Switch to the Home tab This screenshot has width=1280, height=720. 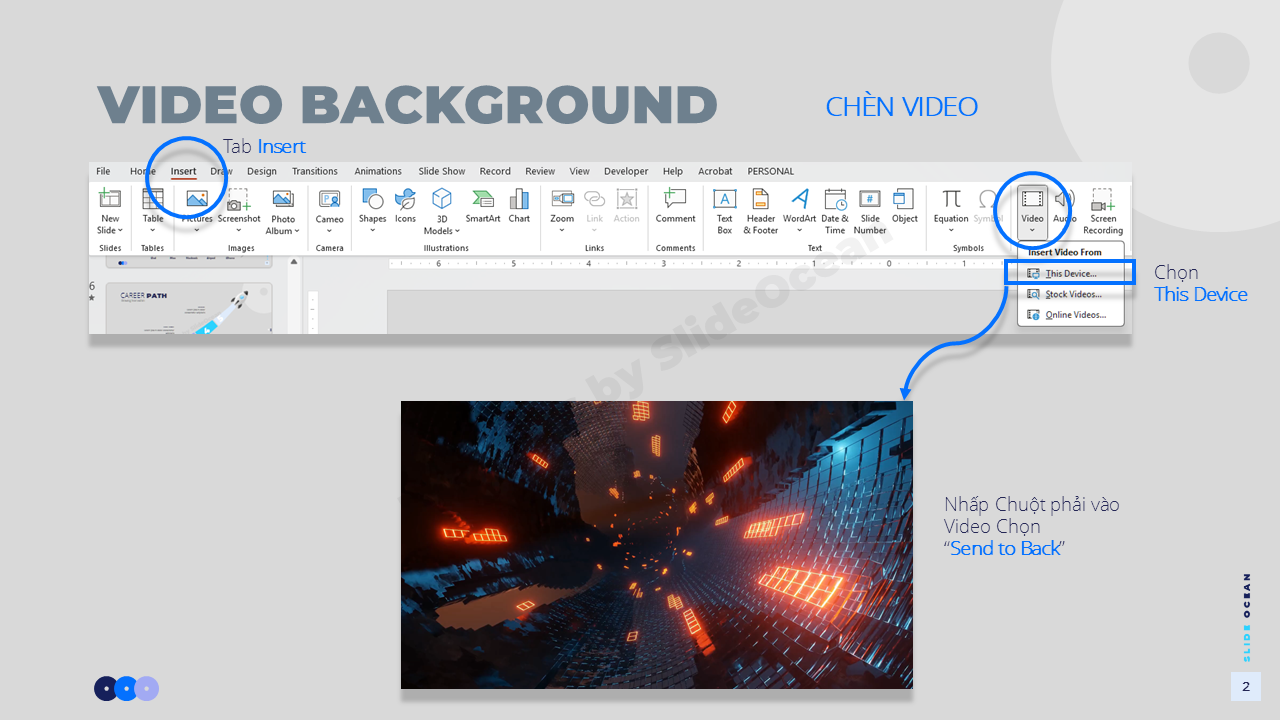(x=143, y=171)
